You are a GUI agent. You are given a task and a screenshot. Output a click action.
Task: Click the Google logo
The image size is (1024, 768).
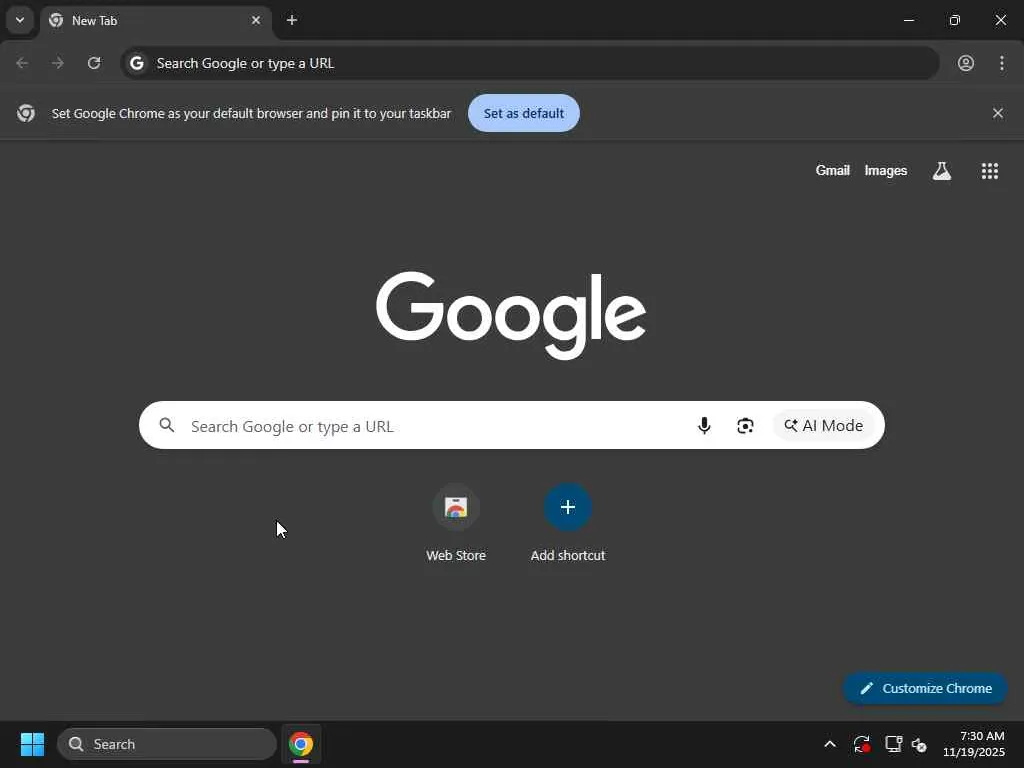(511, 315)
